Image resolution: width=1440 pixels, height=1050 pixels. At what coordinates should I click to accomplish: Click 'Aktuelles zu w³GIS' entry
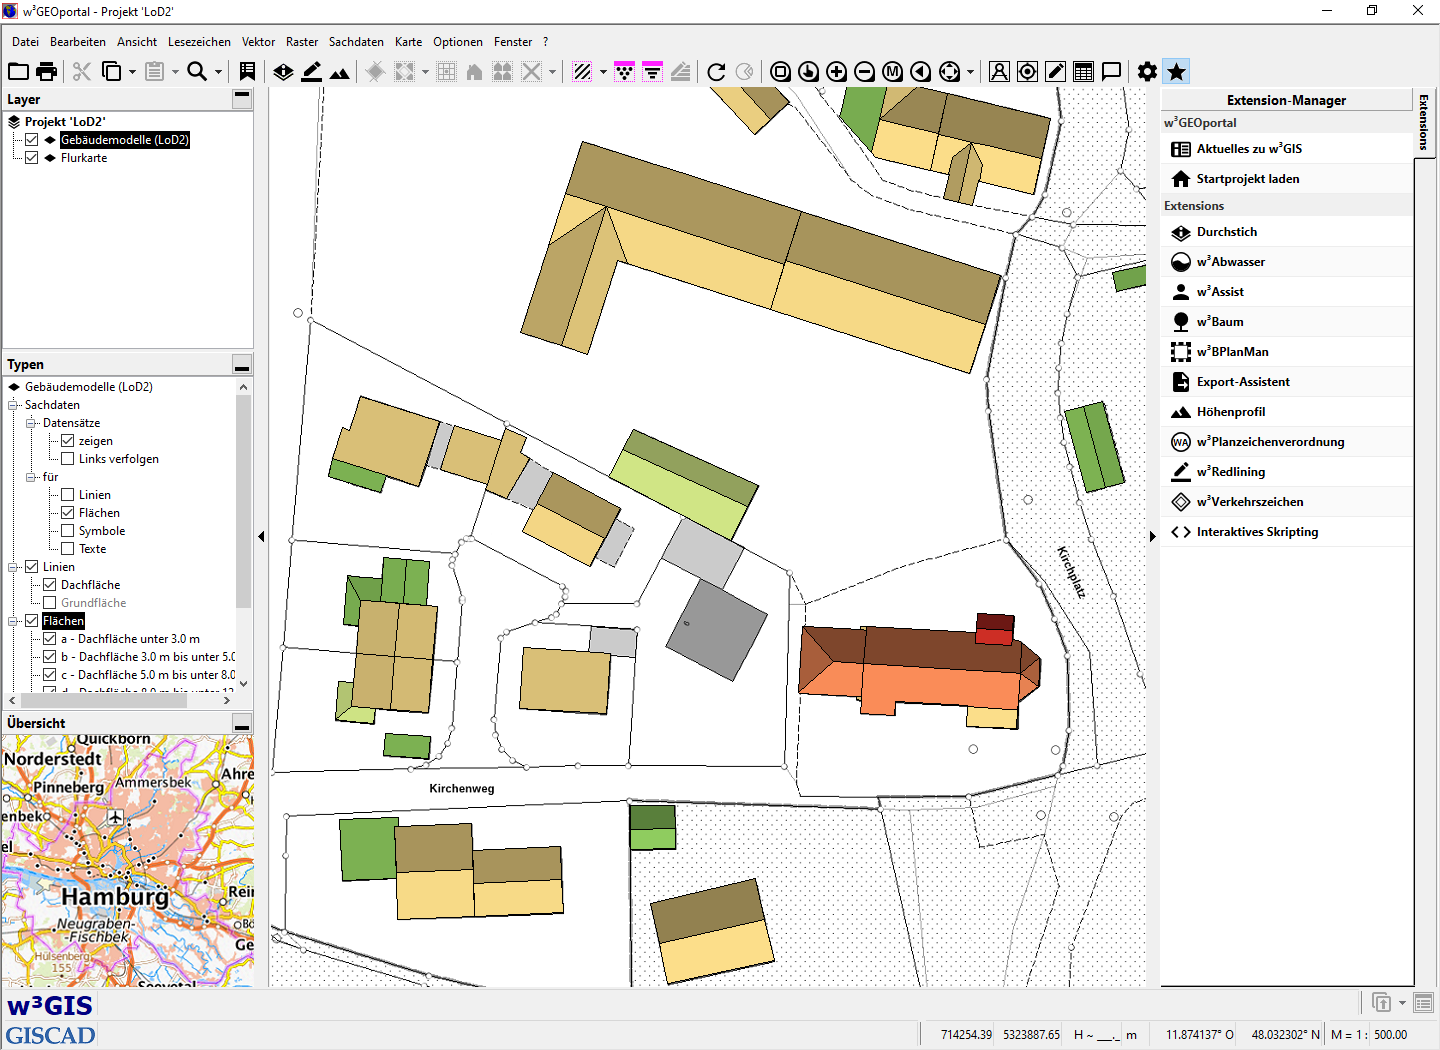pos(1287,149)
